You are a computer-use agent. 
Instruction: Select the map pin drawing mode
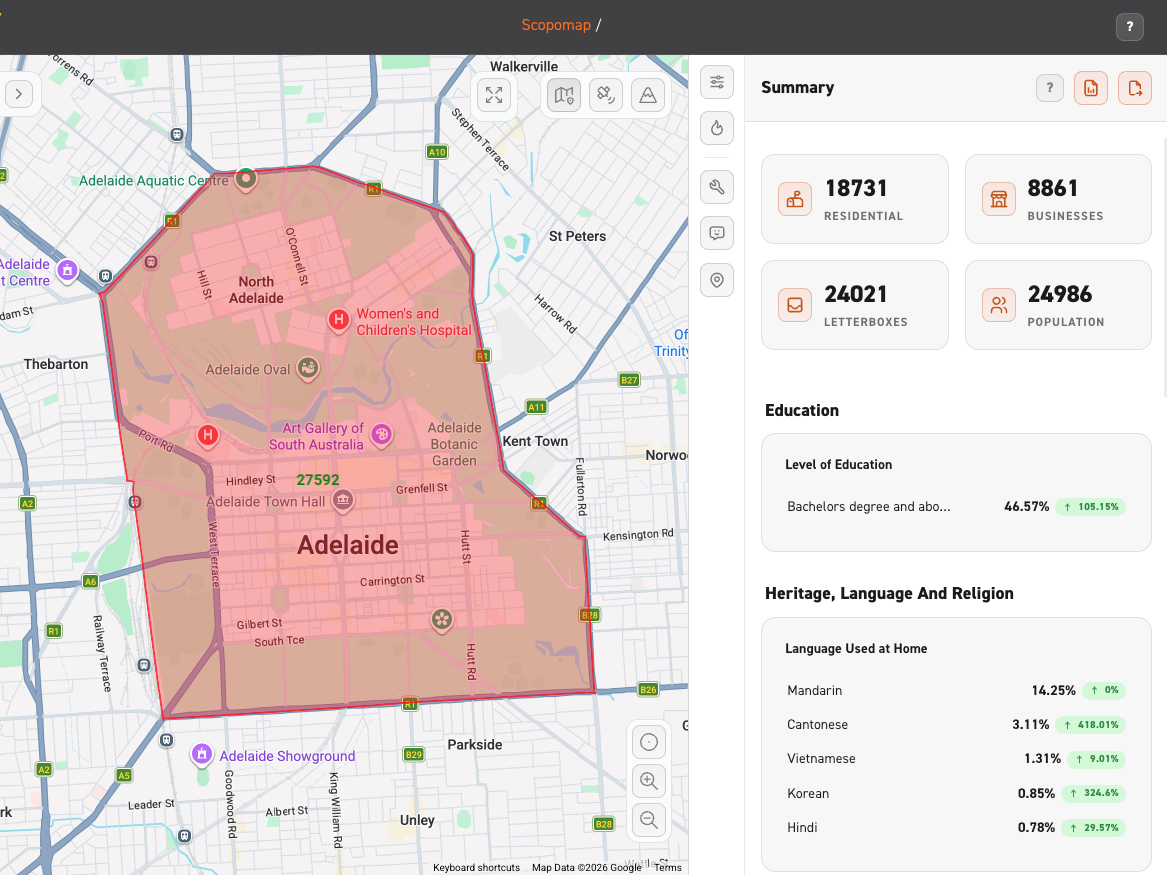tap(564, 95)
